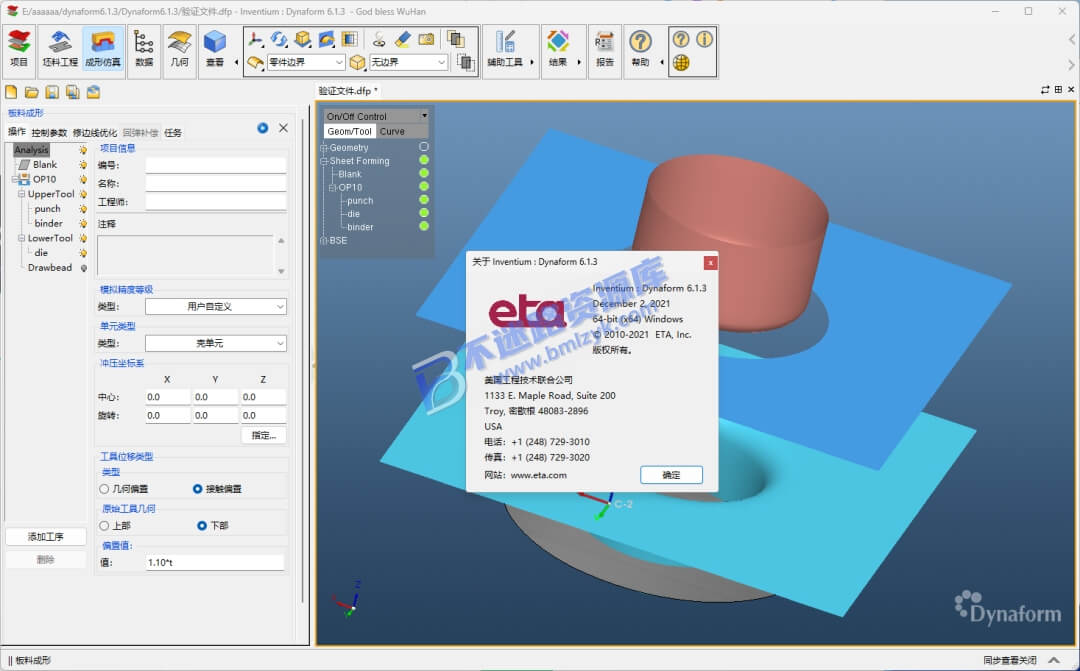The image size is (1080, 671).
Task: Select the Analysis tree item
Action: tap(32, 149)
